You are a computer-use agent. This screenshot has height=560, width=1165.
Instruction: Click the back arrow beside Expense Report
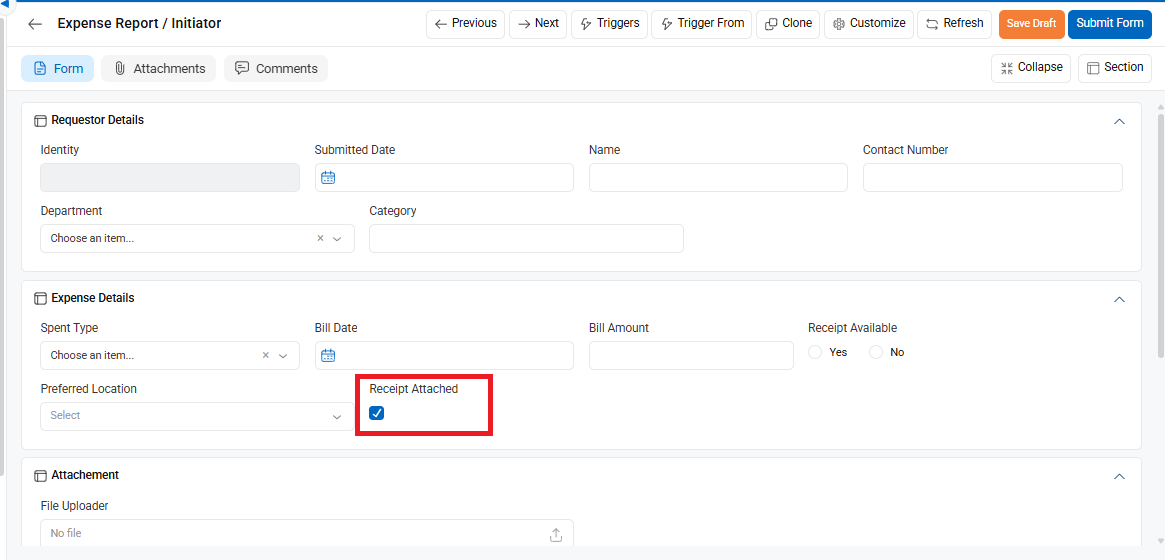coord(35,24)
